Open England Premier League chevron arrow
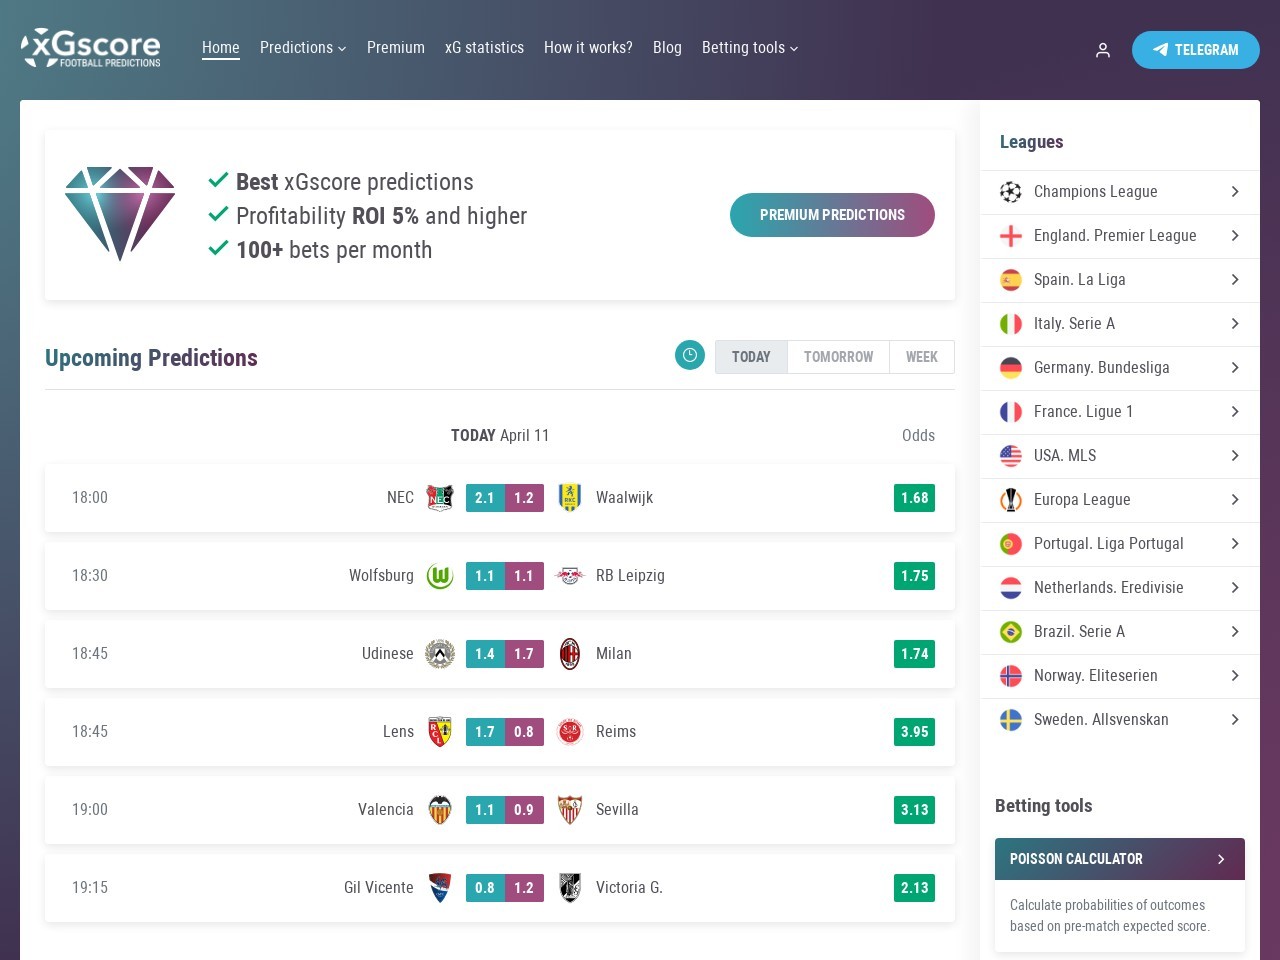 click(x=1235, y=235)
